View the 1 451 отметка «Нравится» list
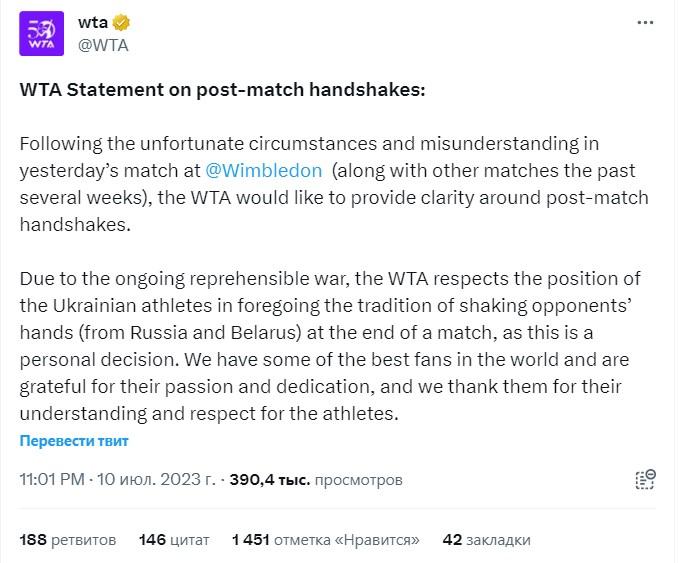678x563 pixels. pos(325,539)
